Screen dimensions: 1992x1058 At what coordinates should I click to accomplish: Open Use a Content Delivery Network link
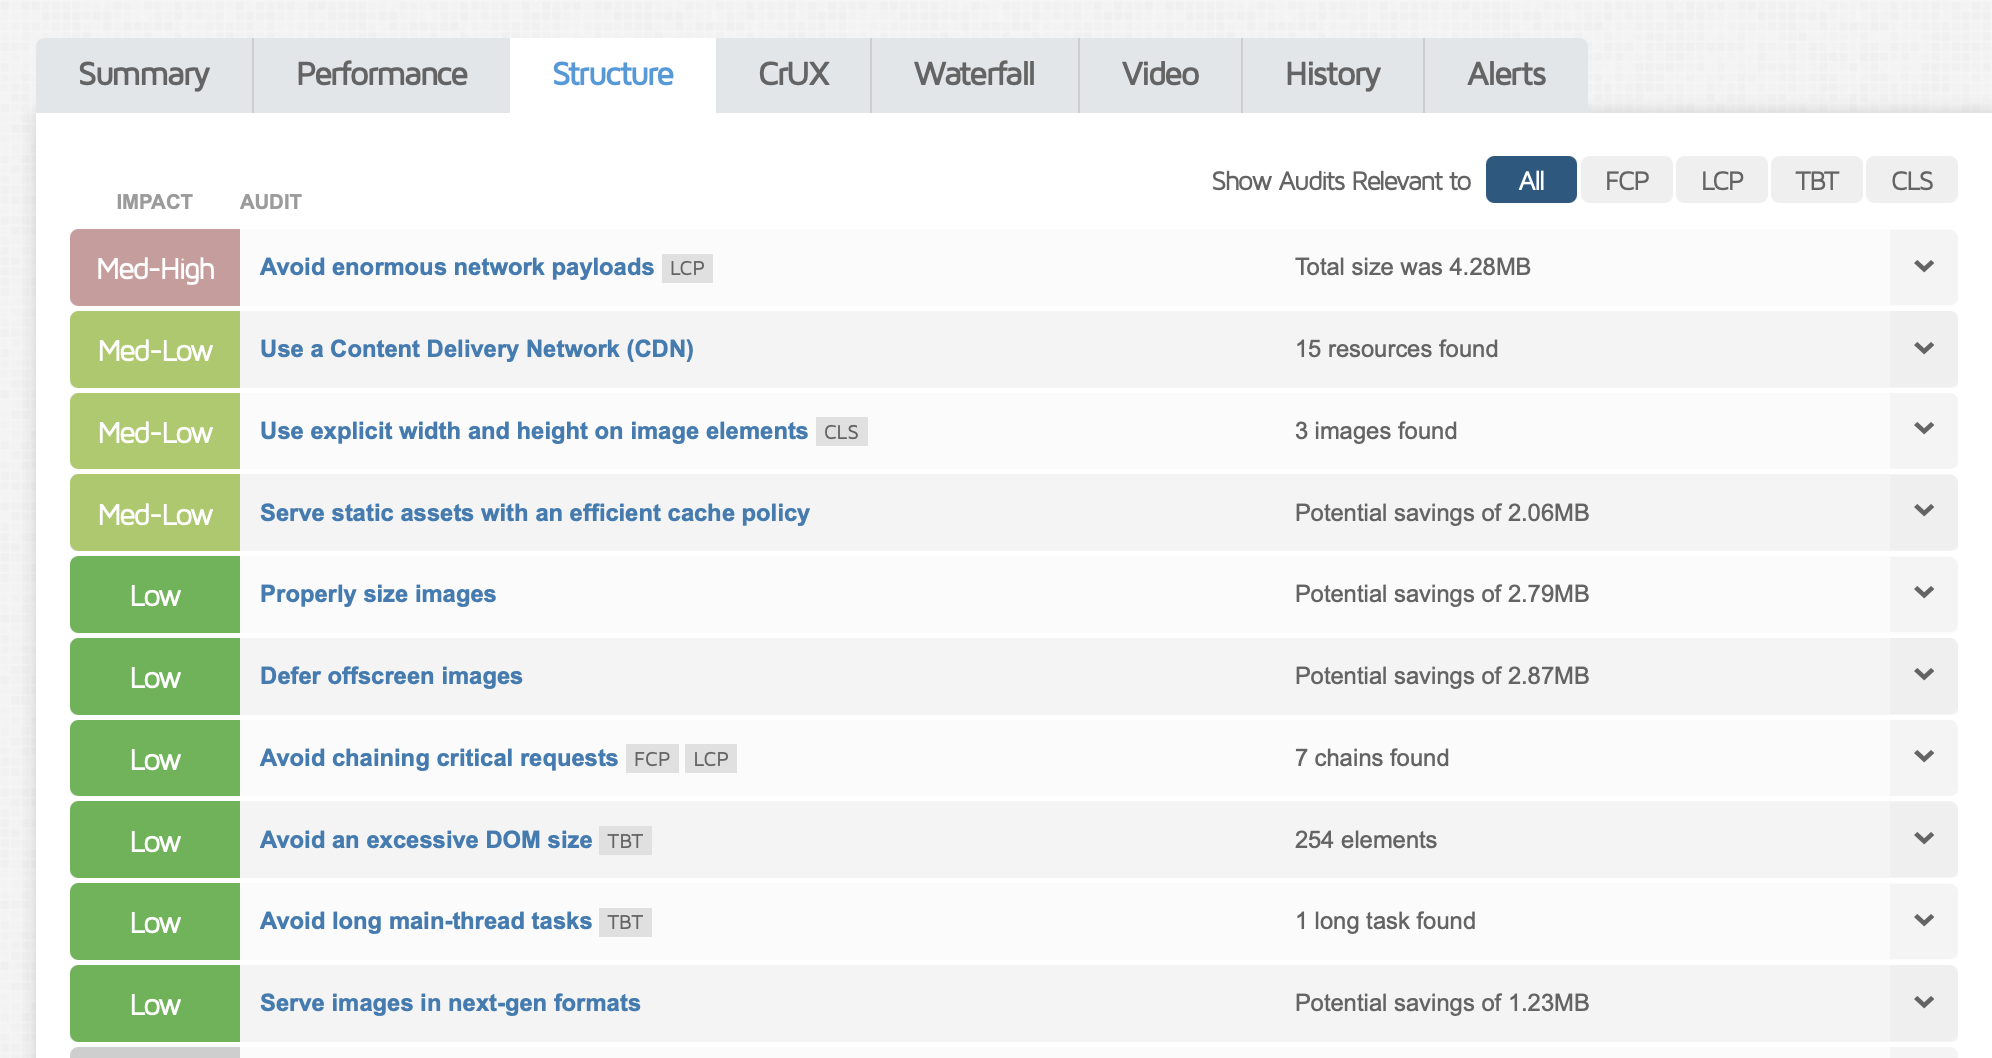pos(477,349)
